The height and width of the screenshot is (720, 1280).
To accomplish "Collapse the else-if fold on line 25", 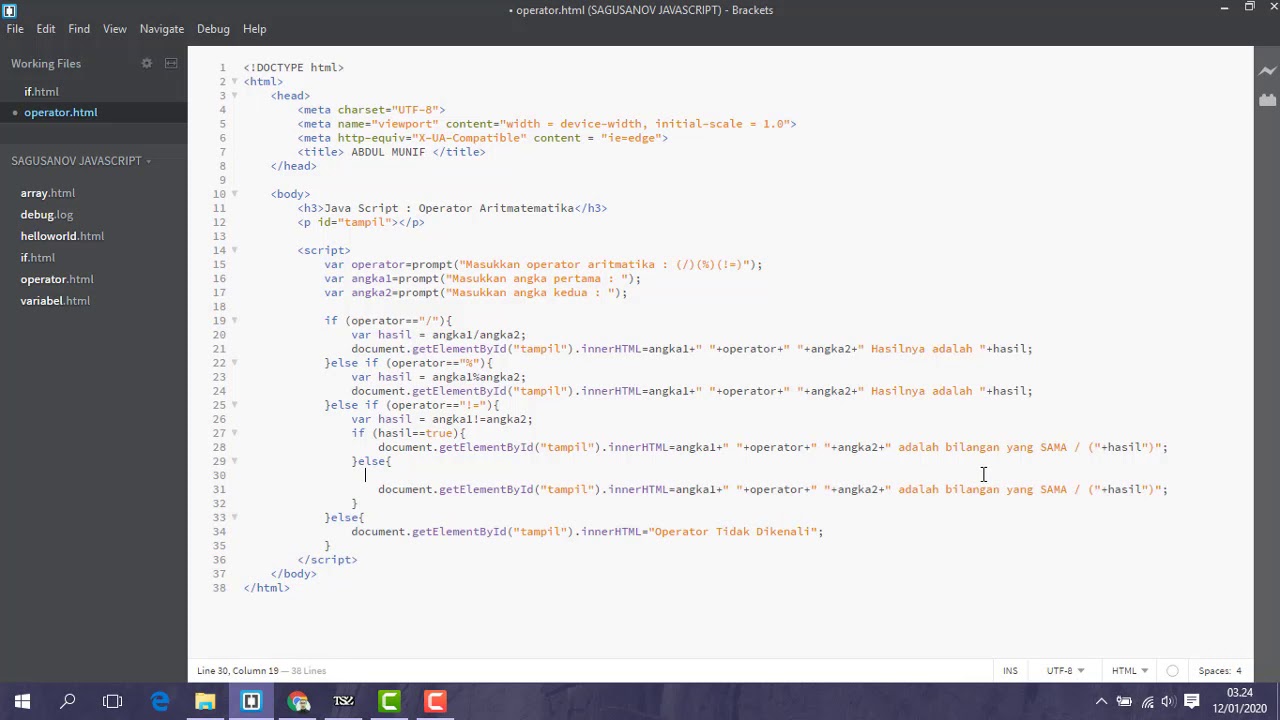I will (x=235, y=404).
